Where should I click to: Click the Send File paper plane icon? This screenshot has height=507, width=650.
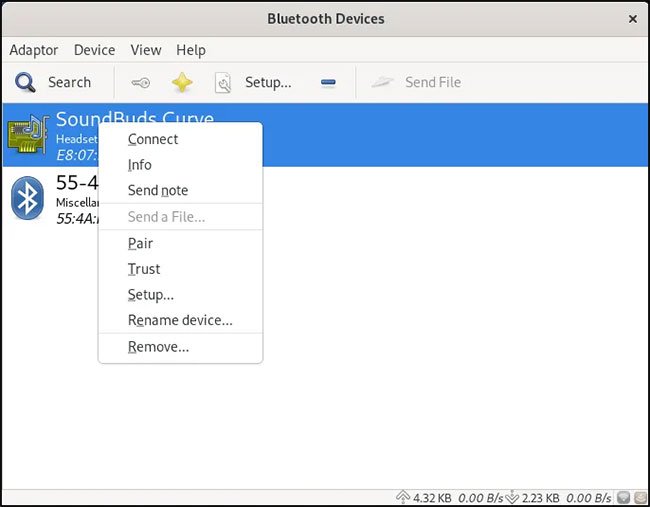tap(382, 82)
